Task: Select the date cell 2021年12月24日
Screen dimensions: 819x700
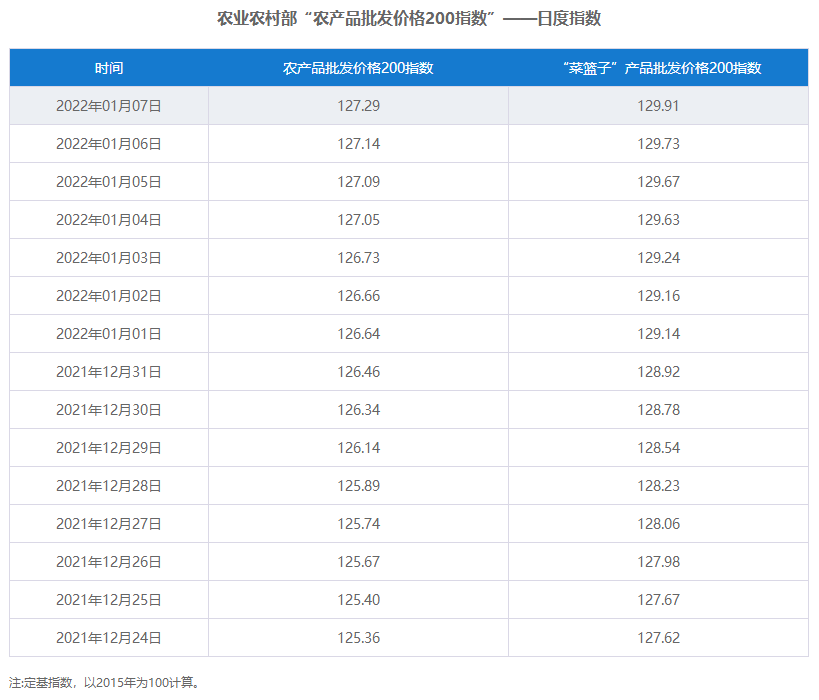Action: [x=109, y=638]
